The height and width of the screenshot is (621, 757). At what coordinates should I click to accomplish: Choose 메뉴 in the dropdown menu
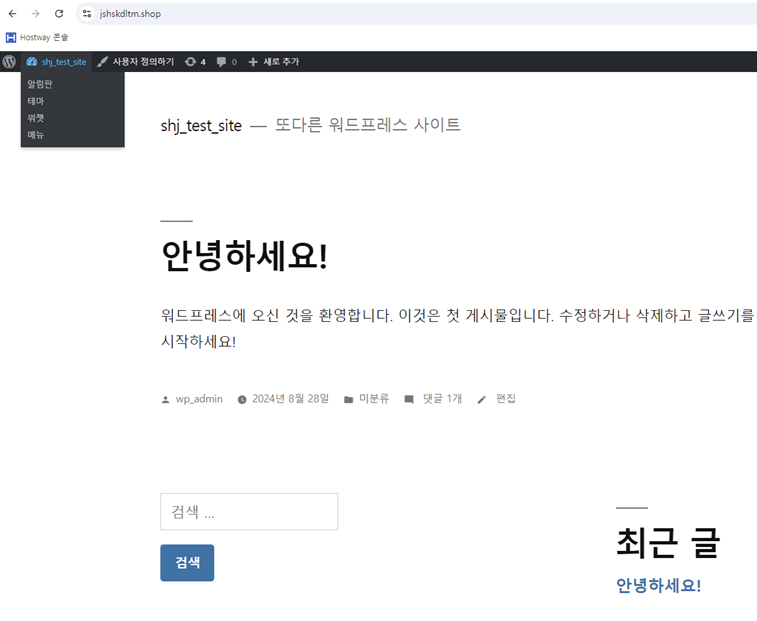pyautogui.click(x=36, y=135)
